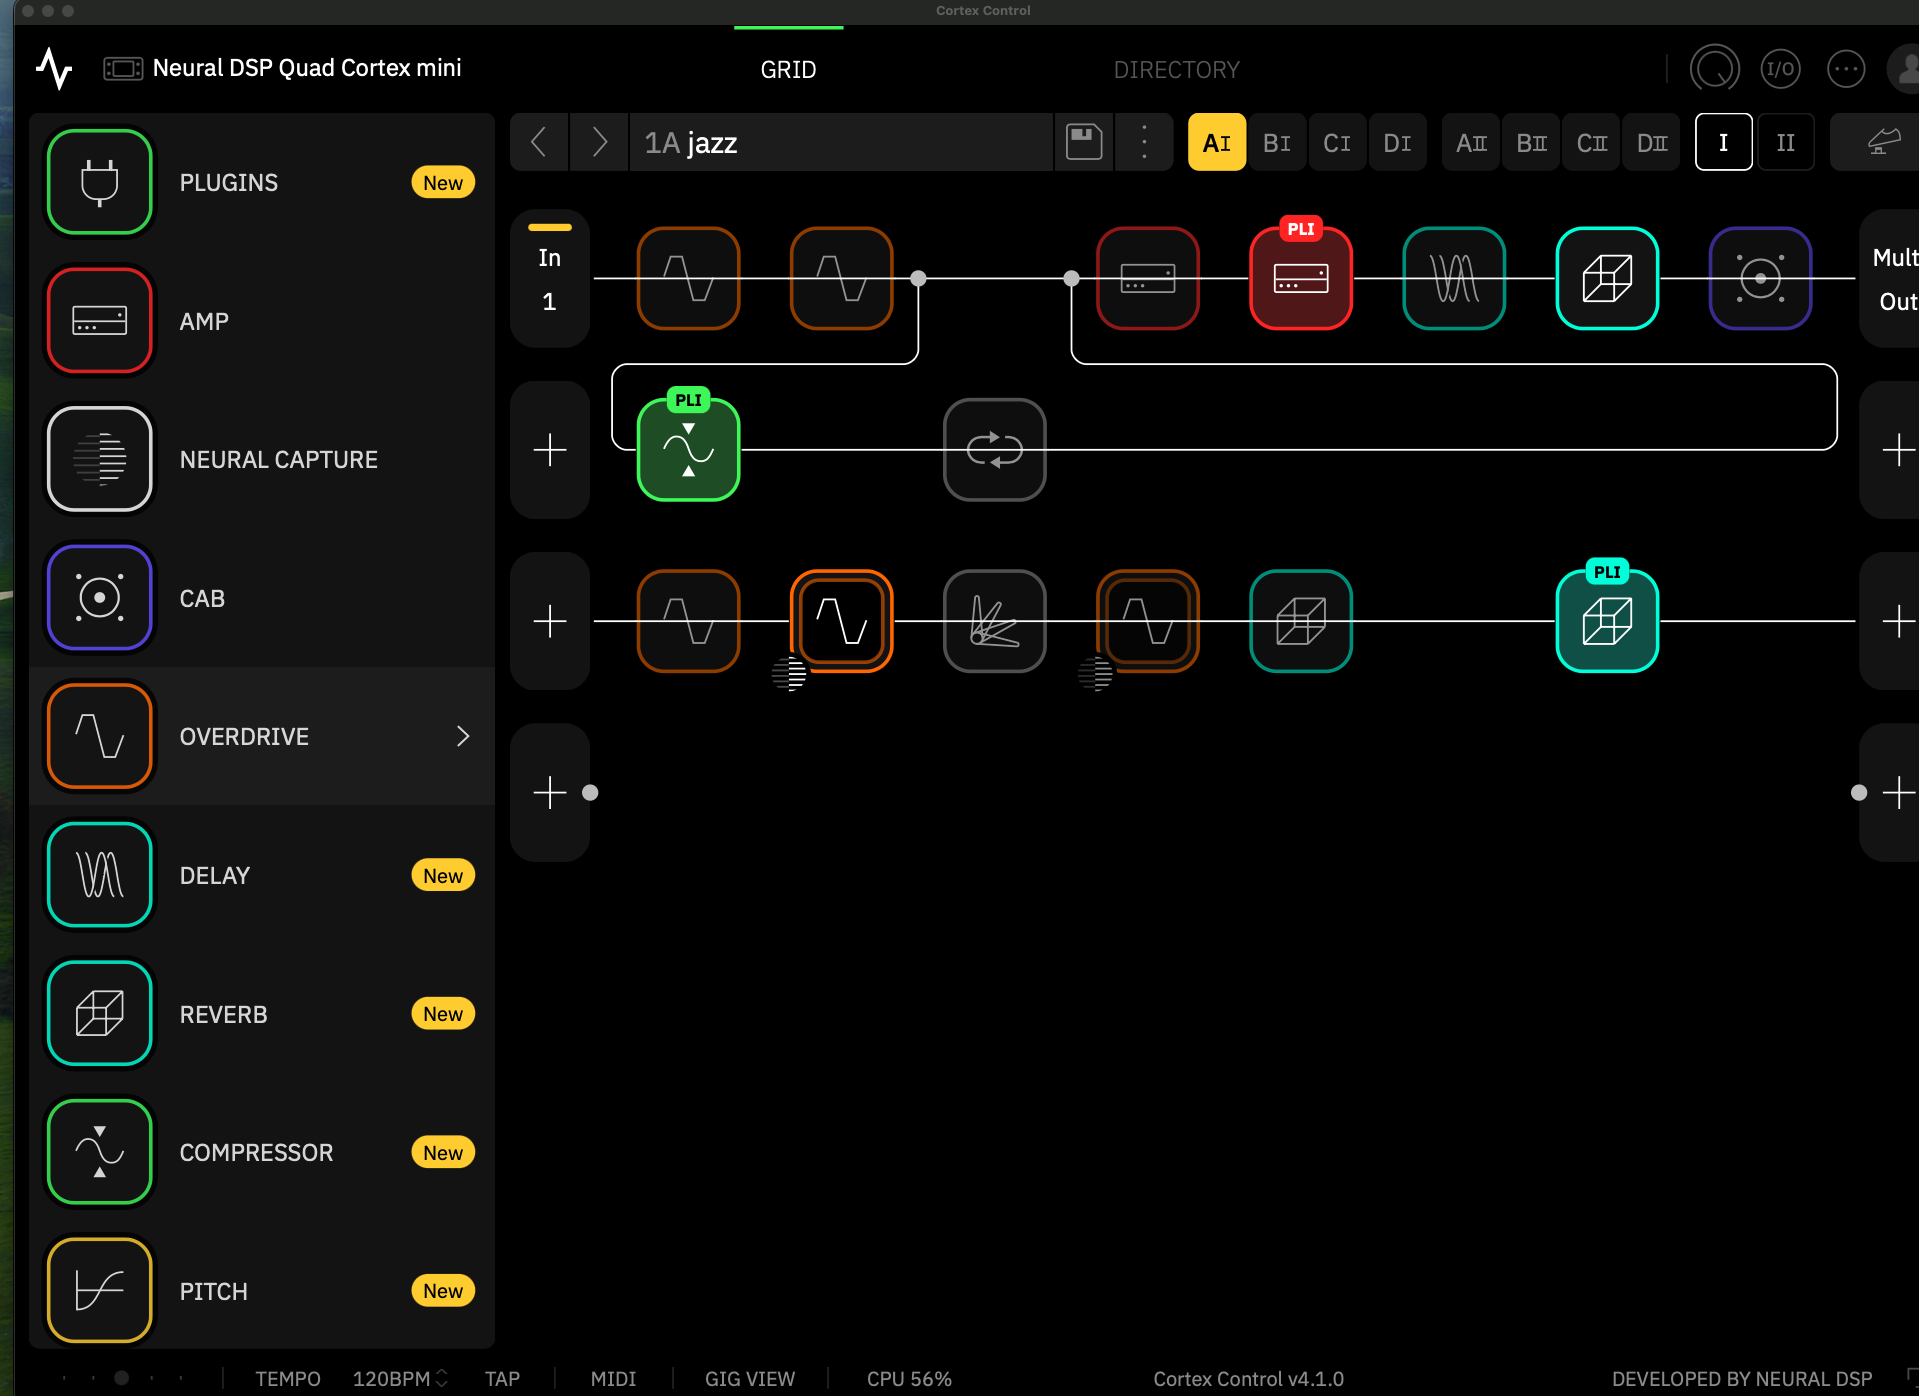
Task: Activate scene A II
Action: coord(1471,142)
